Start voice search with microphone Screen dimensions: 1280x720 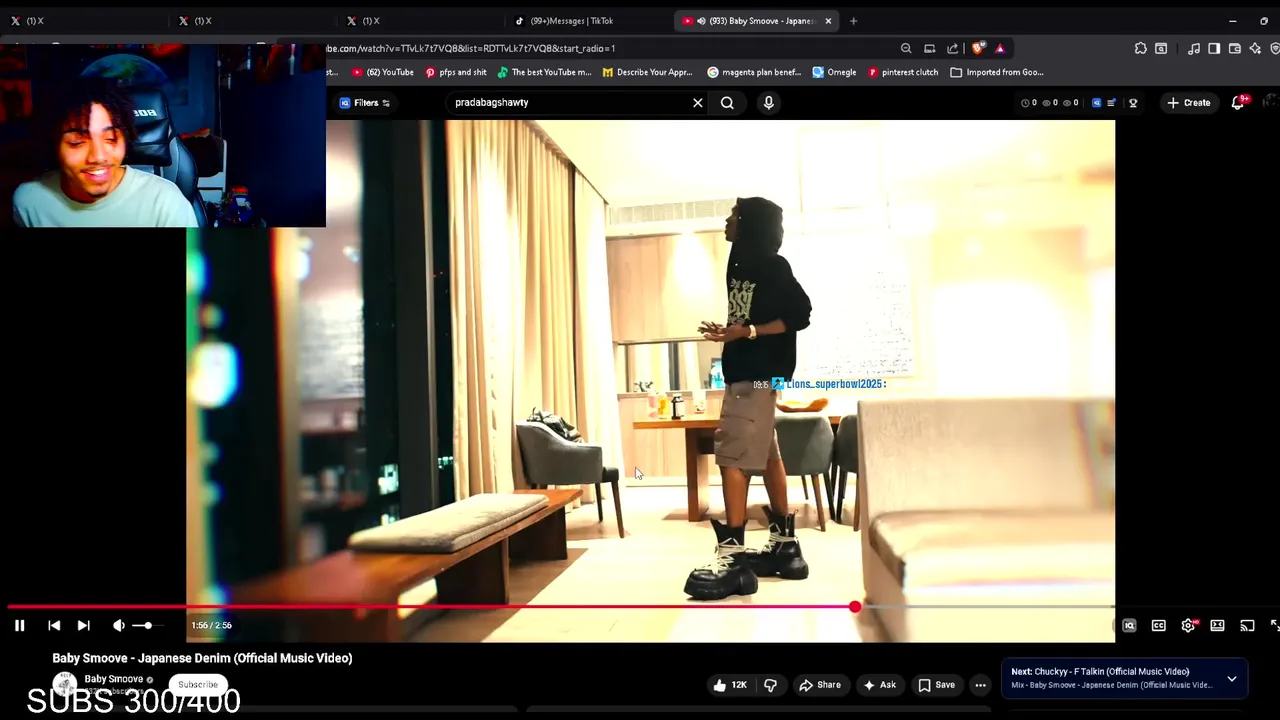pyautogui.click(x=768, y=102)
